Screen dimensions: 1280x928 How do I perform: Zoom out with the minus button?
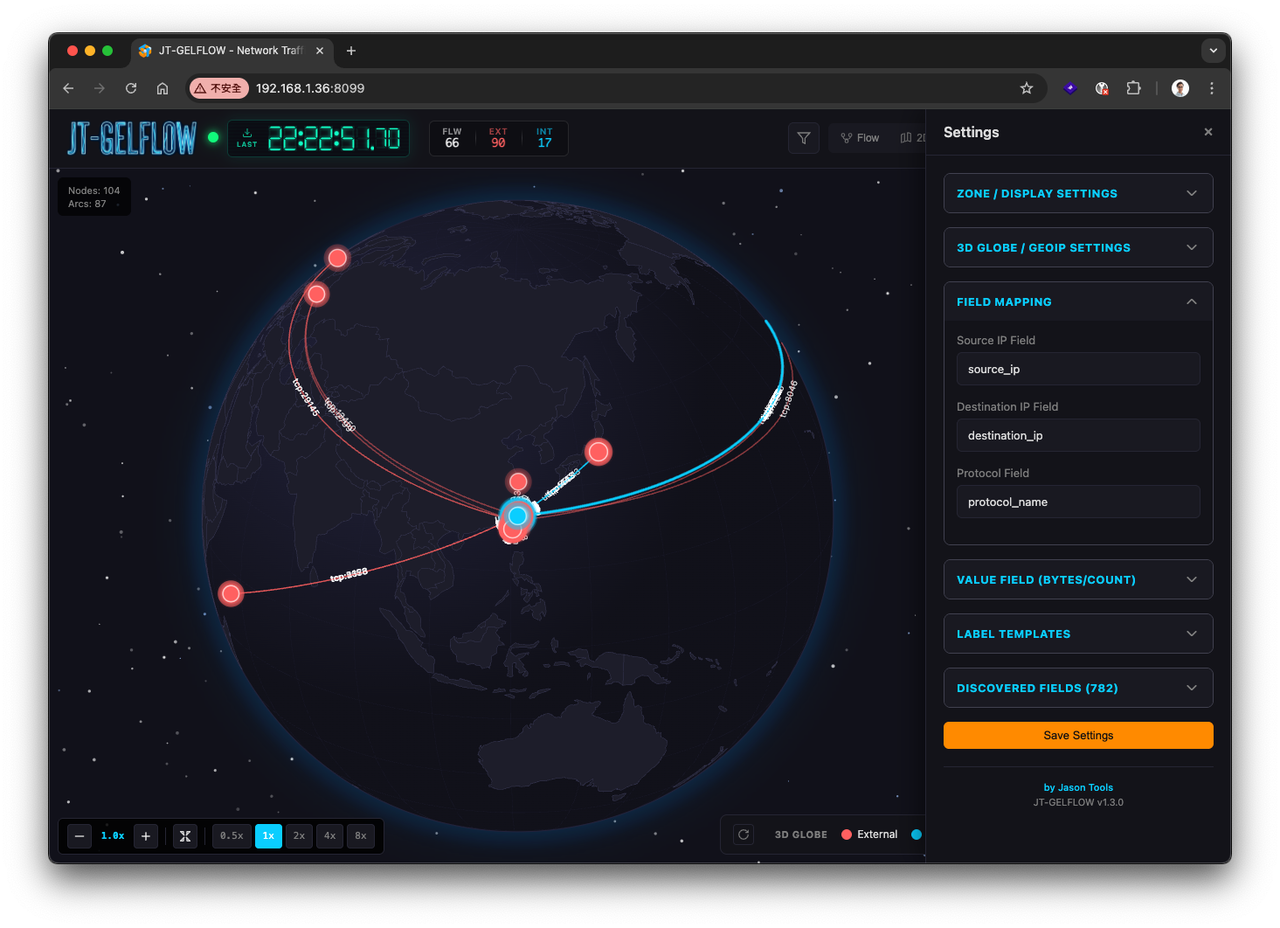pos(80,836)
